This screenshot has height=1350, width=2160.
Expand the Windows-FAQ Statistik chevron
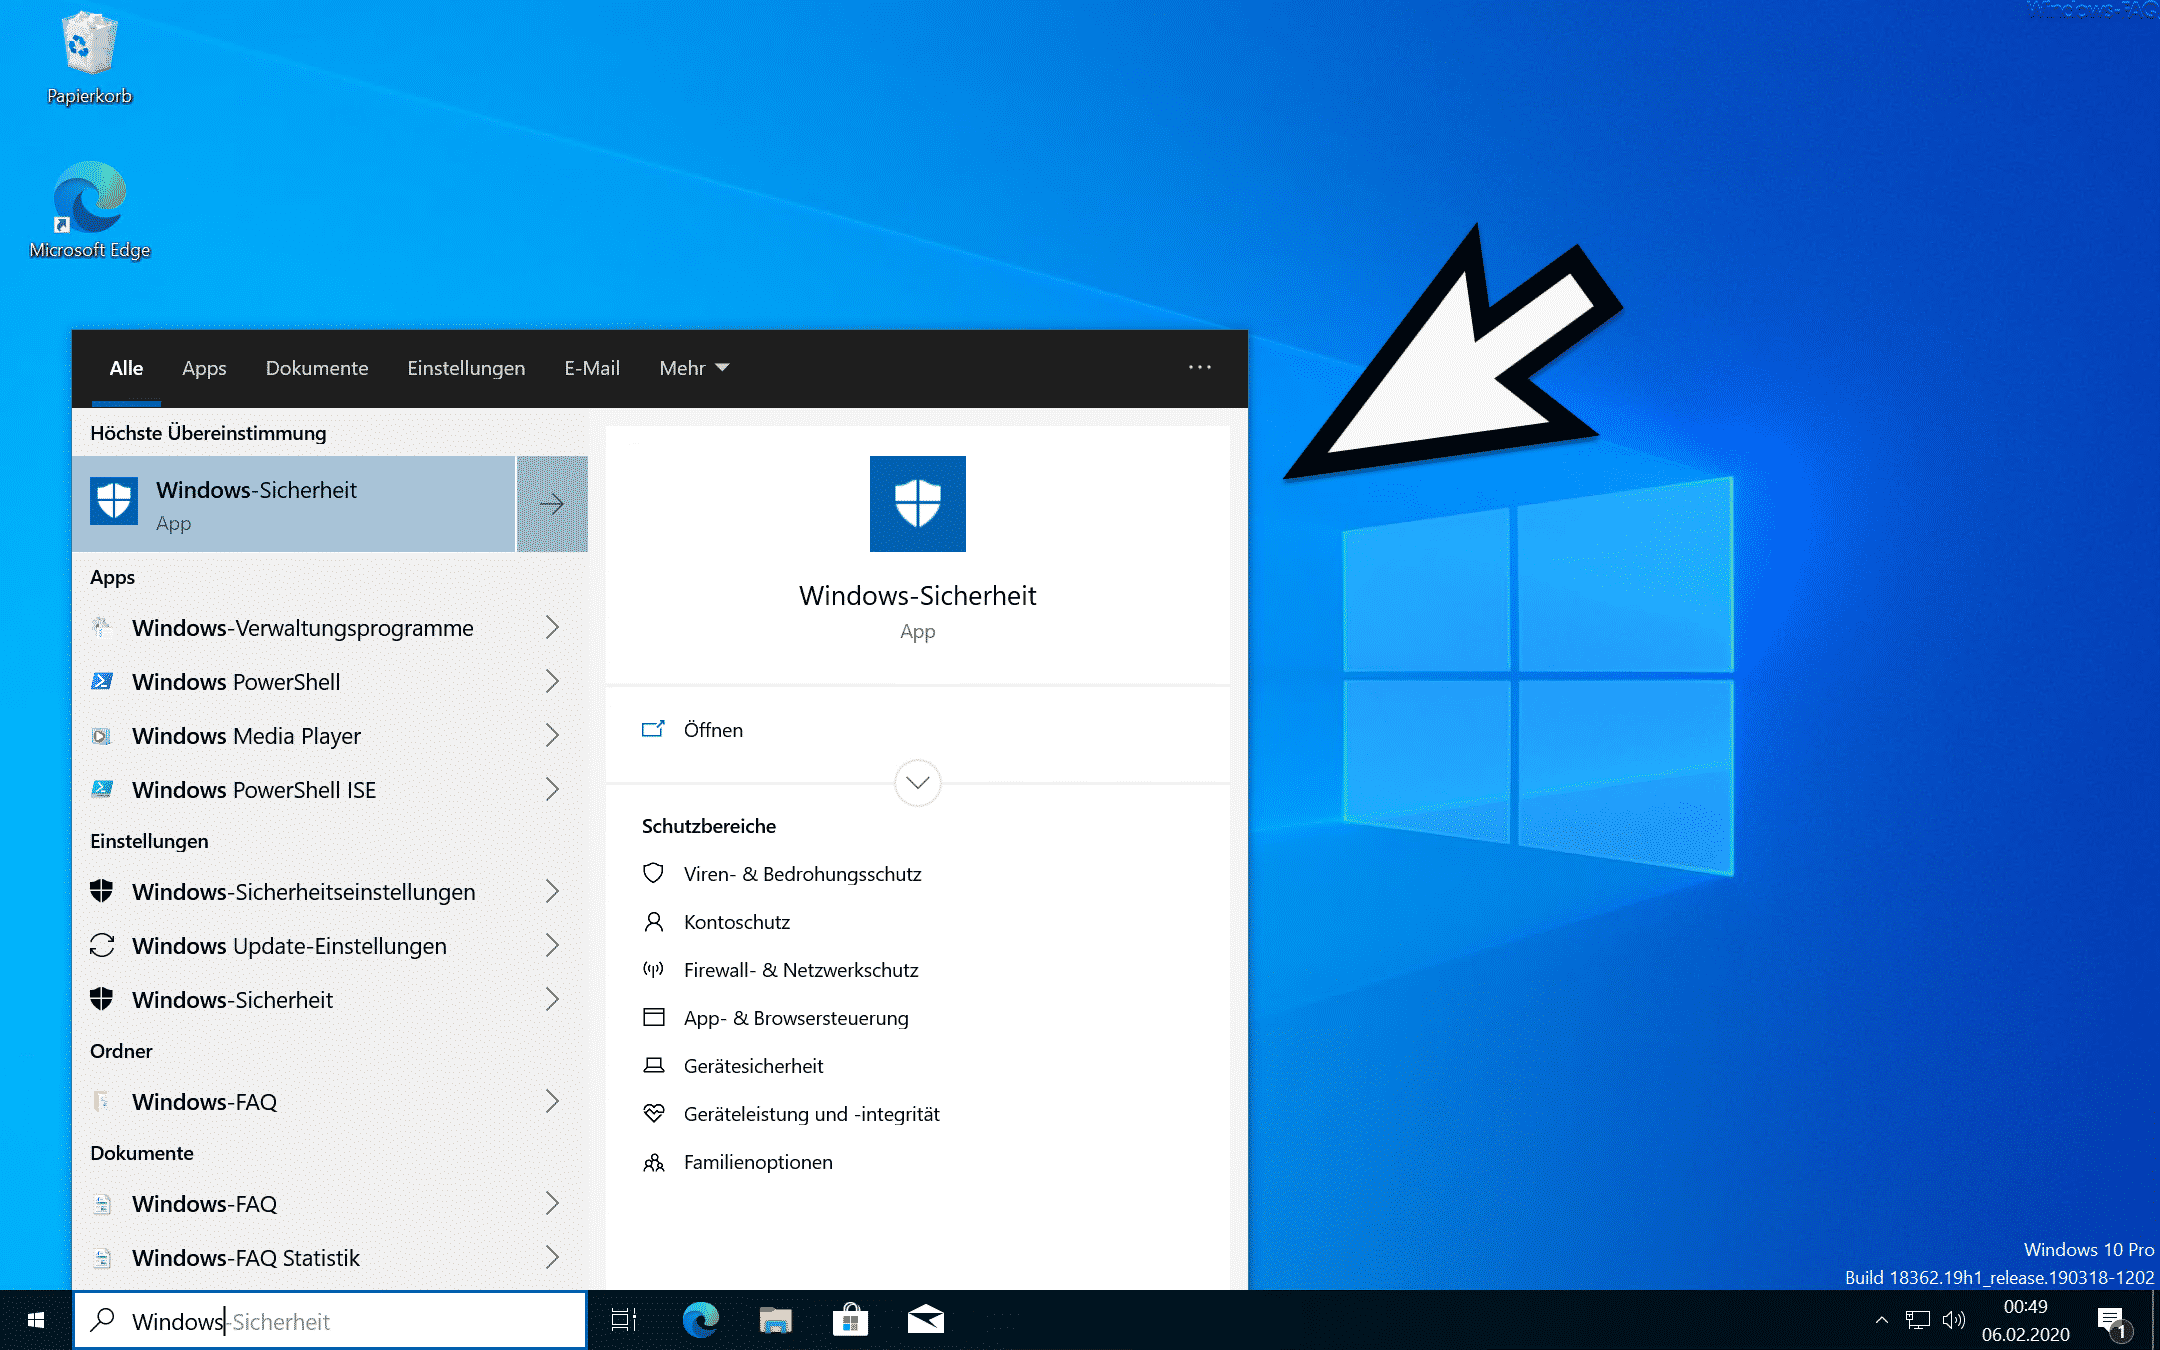(552, 1257)
